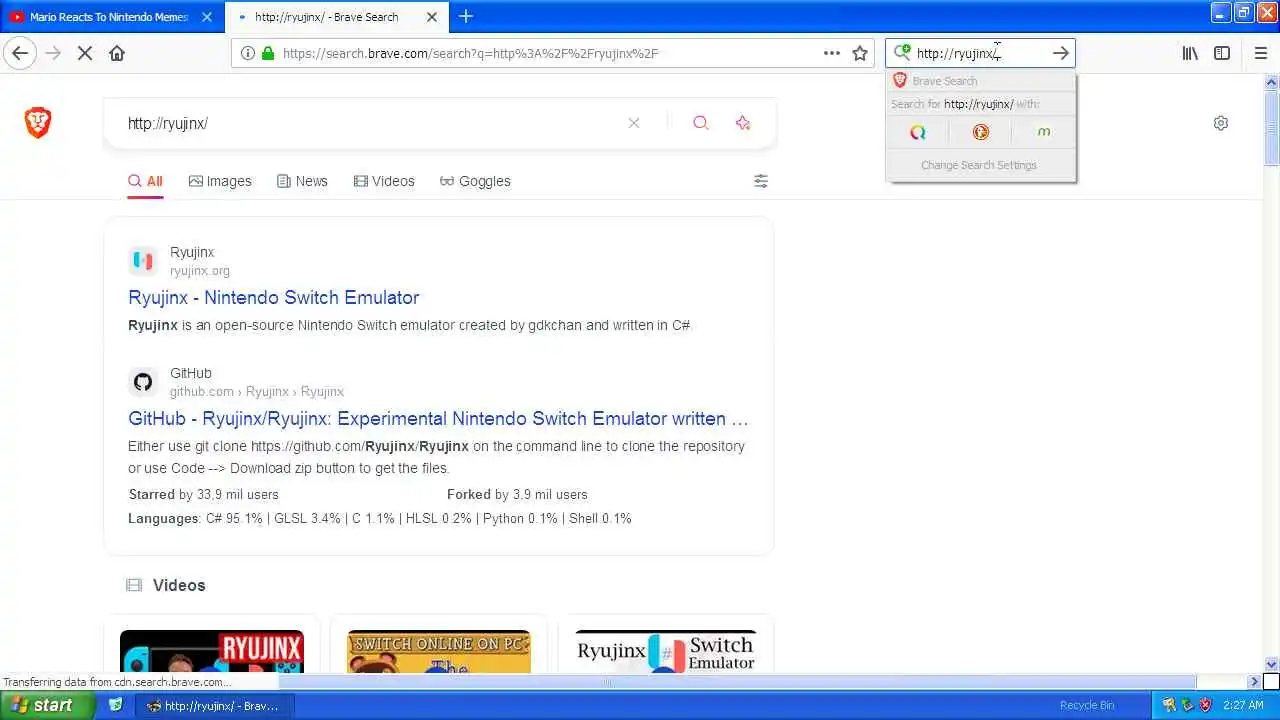
Task: Click the GitHub octocat favicon
Action: (x=143, y=382)
